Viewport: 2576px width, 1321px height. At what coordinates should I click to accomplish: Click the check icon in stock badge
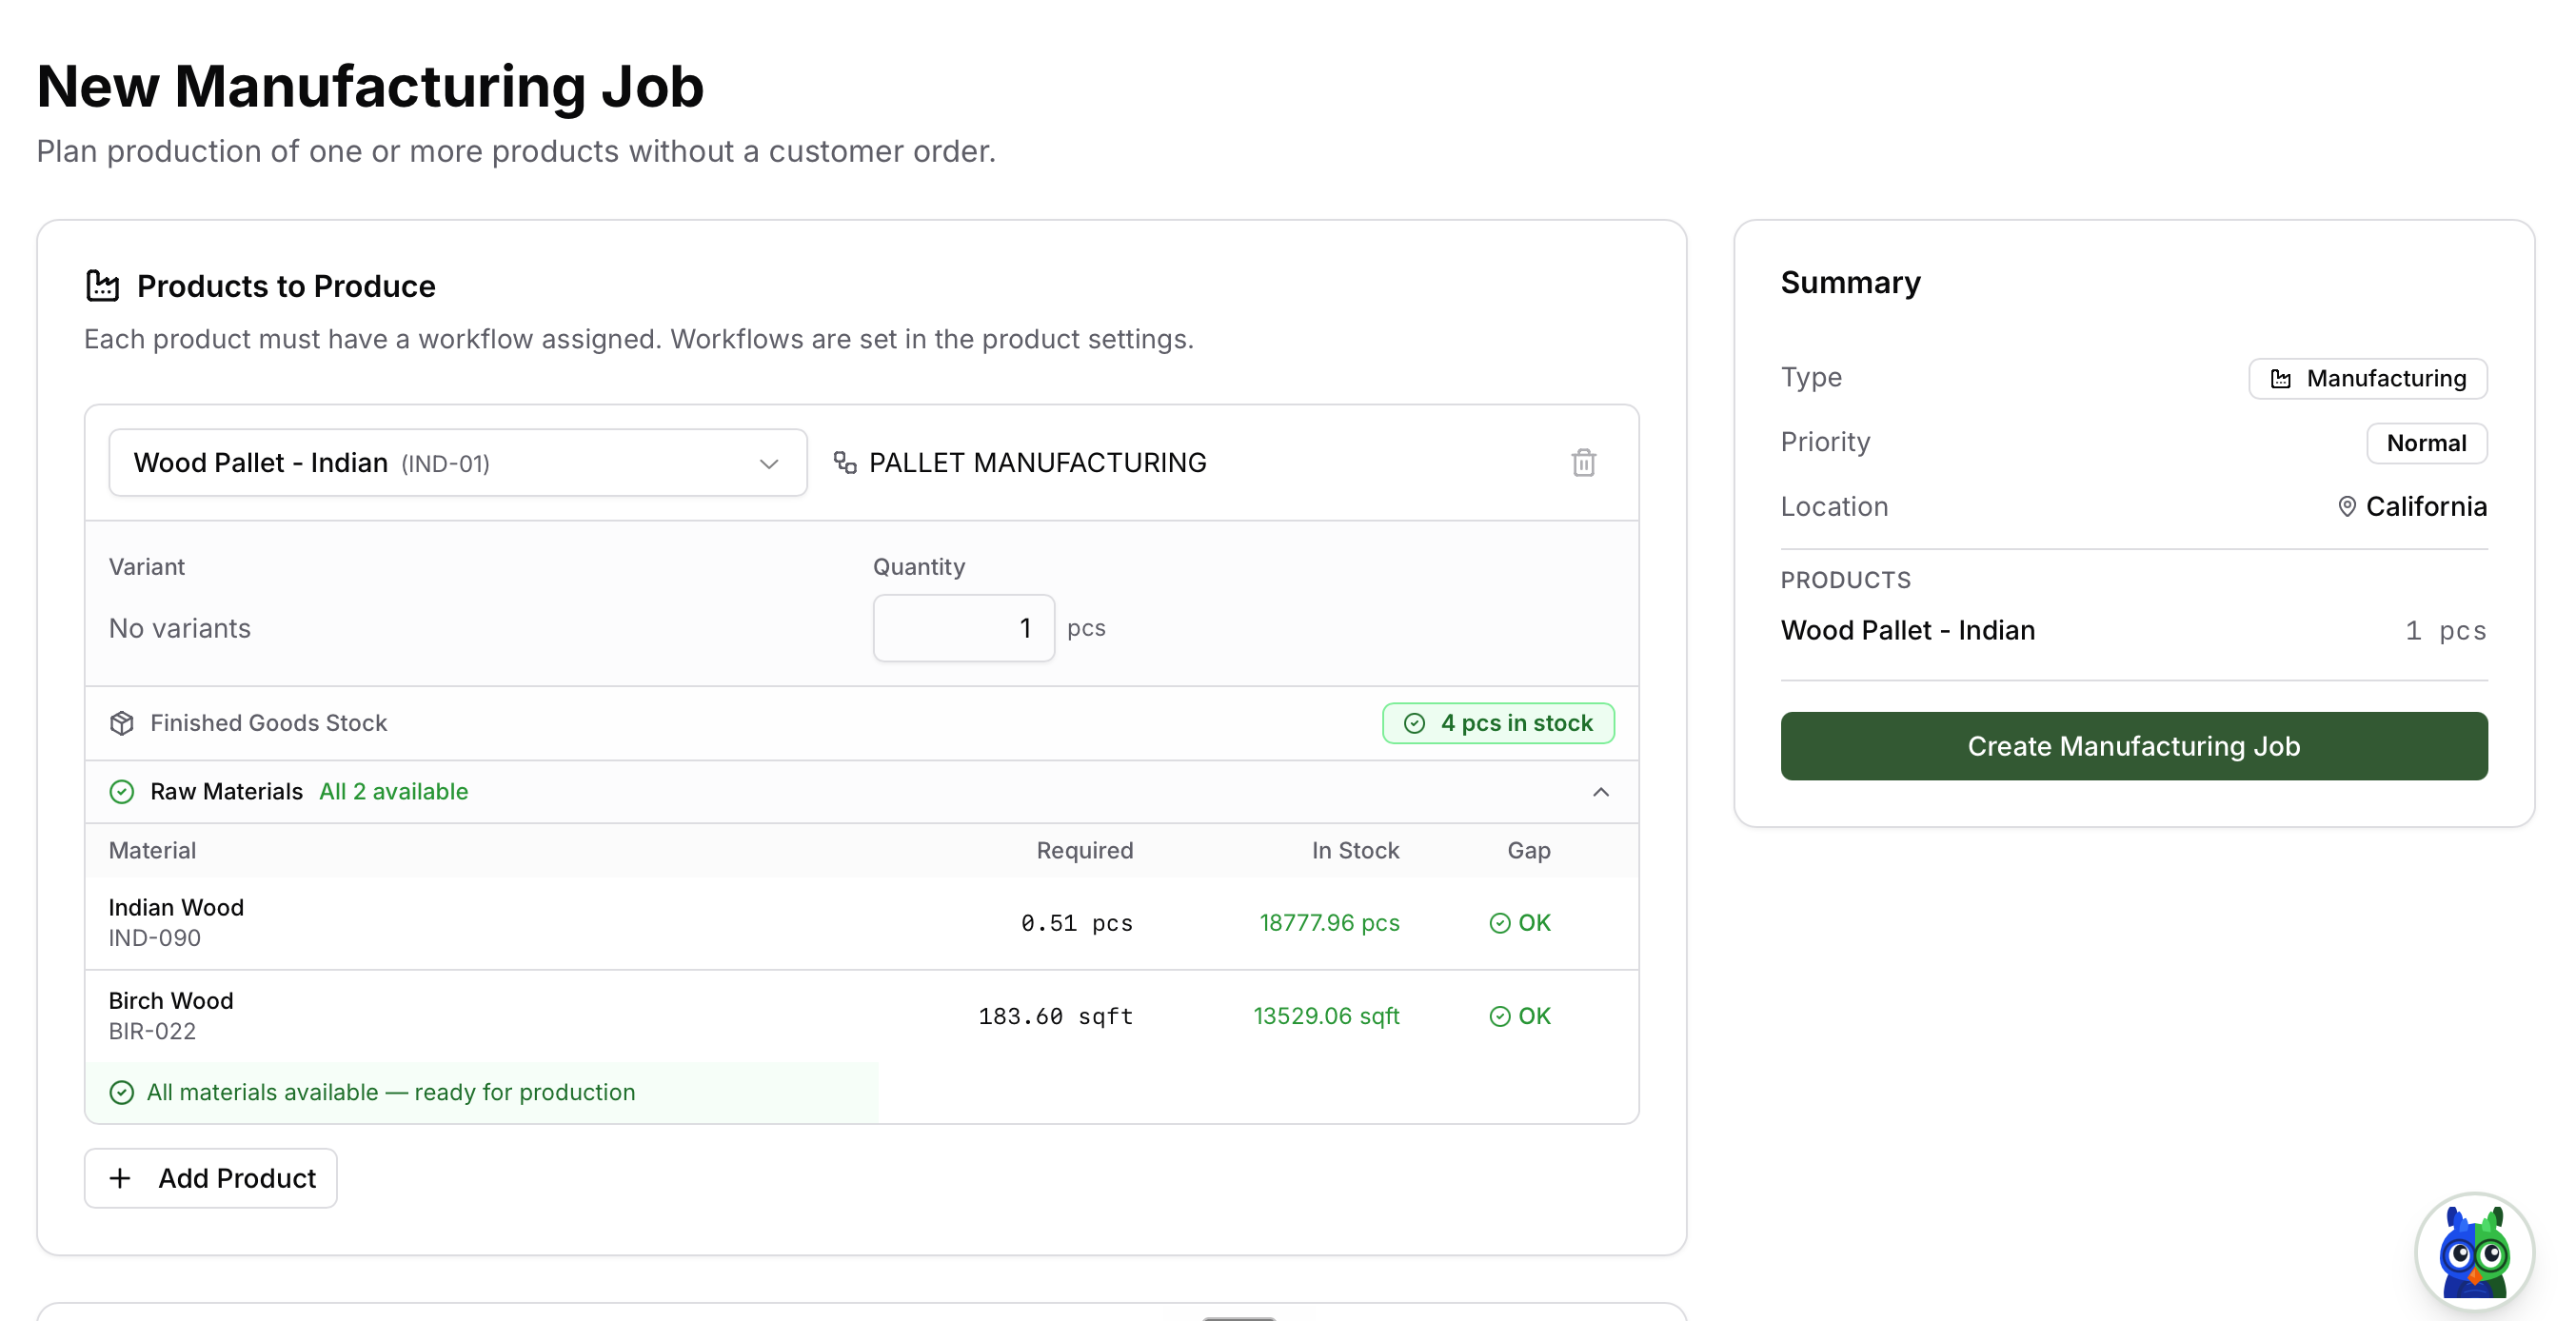pos(1414,723)
